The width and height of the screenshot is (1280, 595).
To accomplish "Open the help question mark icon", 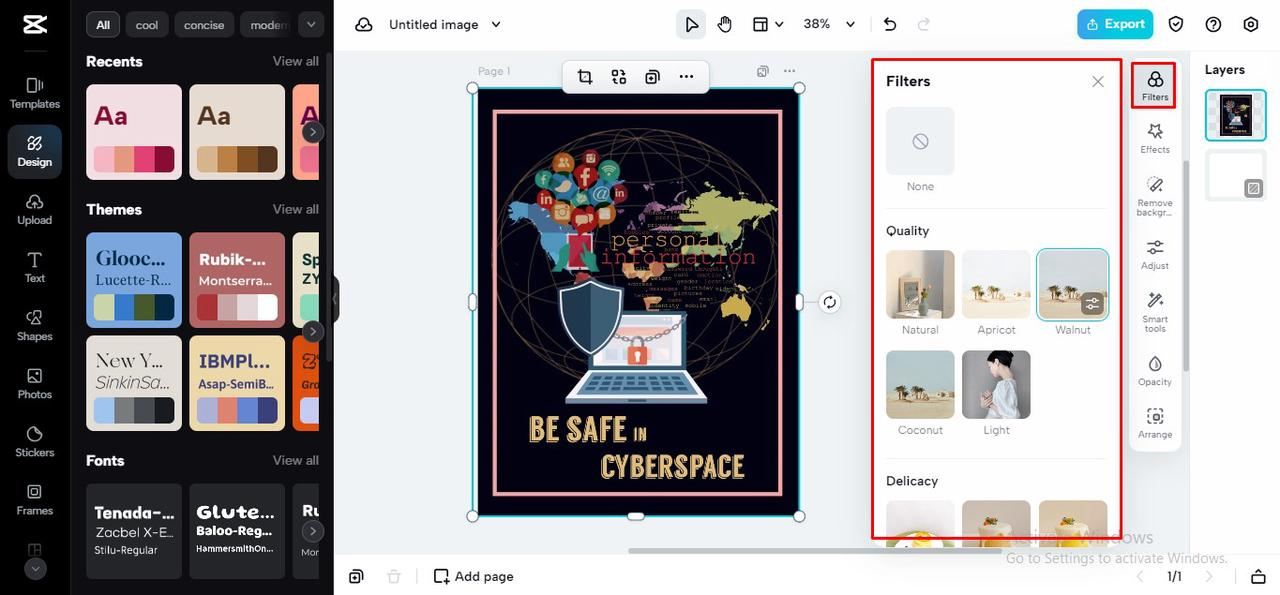I will click(x=1213, y=24).
